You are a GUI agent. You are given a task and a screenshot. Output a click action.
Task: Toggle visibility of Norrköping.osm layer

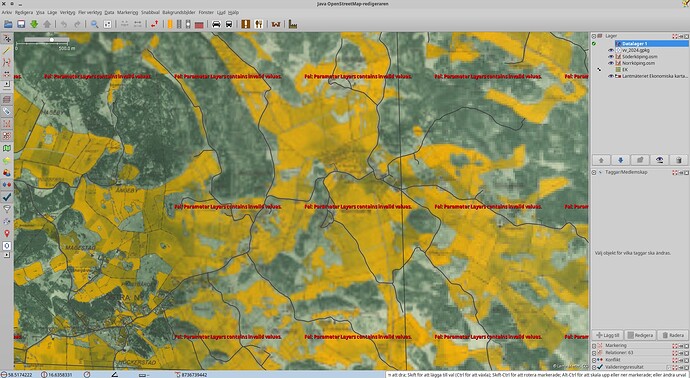tap(611, 63)
